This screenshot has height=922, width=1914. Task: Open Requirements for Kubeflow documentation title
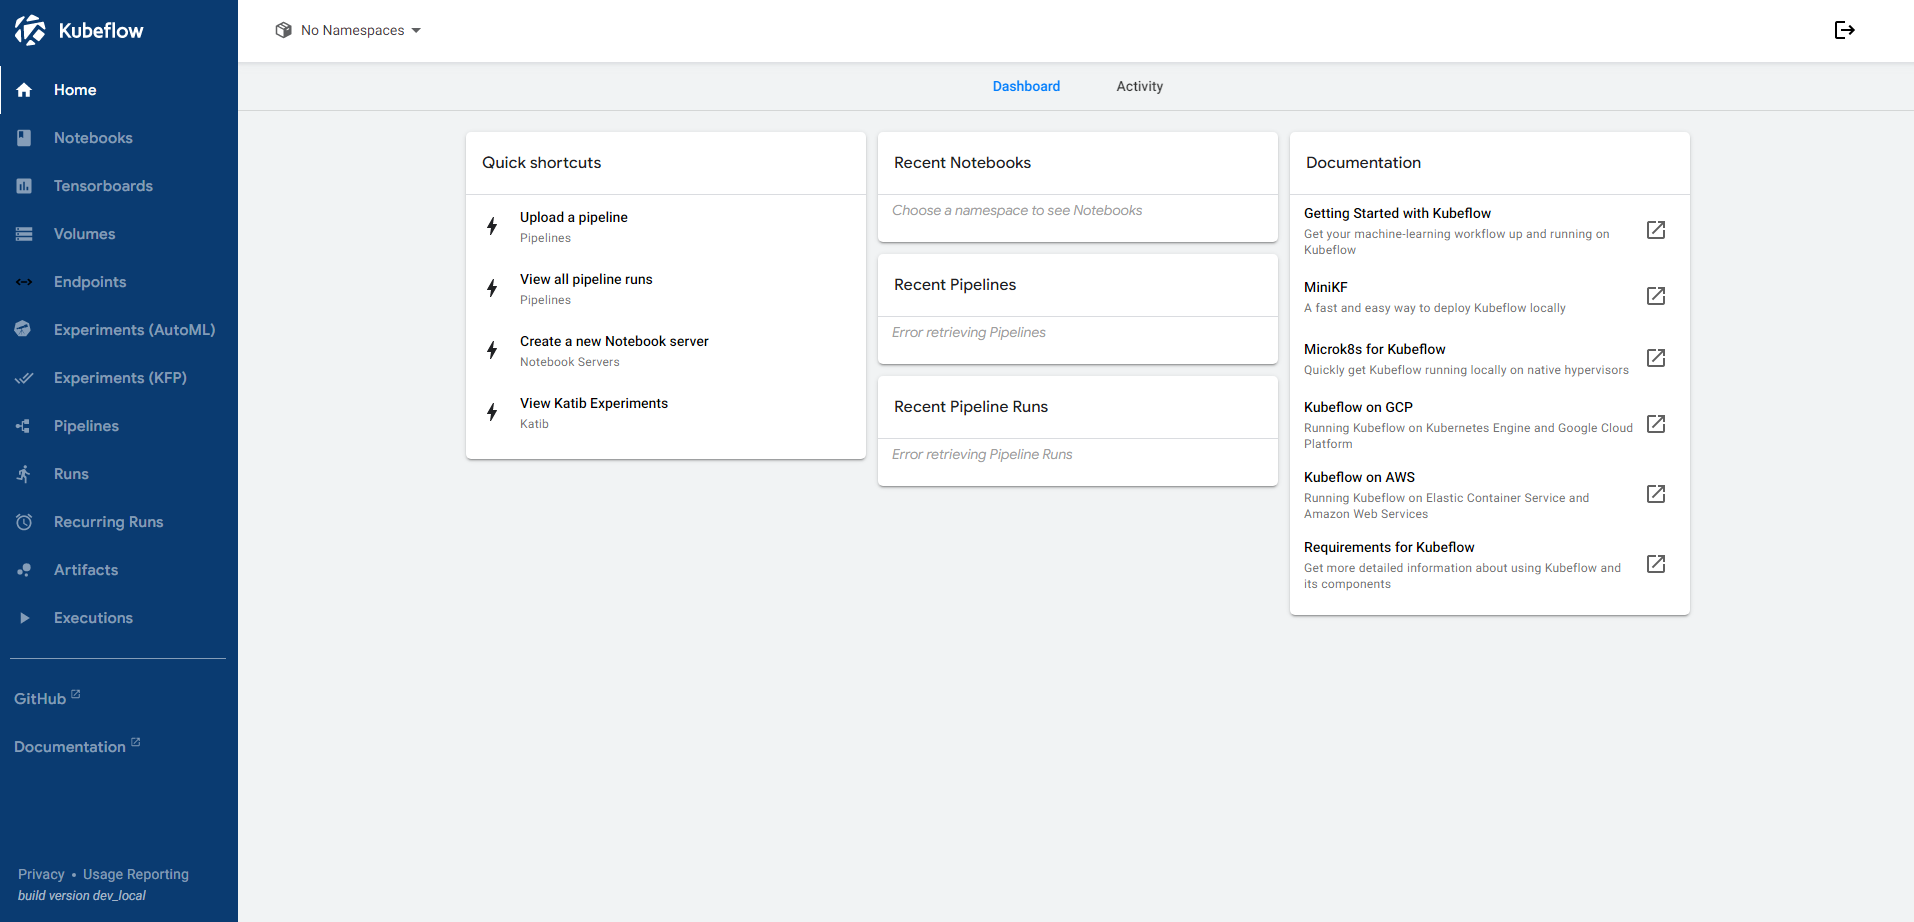(1389, 547)
